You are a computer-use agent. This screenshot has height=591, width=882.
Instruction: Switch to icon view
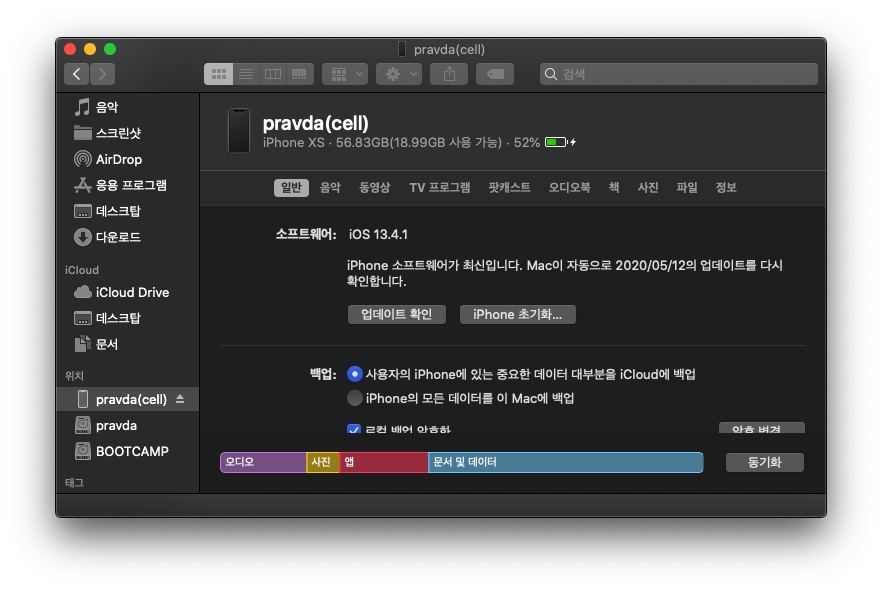pyautogui.click(x=218, y=74)
